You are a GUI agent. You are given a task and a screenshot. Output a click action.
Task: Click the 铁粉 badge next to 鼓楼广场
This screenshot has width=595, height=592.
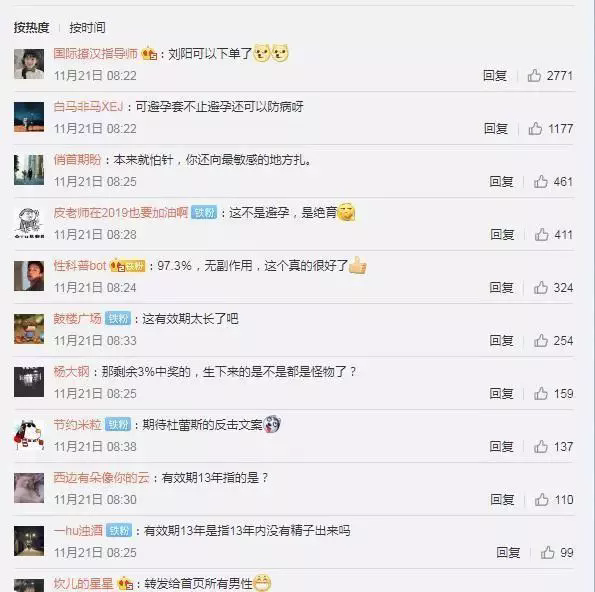(118, 318)
